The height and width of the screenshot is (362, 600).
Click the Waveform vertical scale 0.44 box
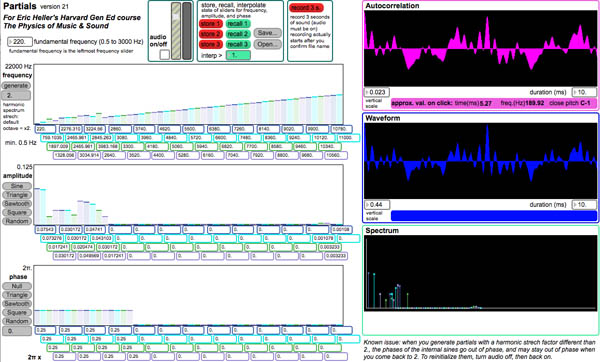tap(377, 205)
